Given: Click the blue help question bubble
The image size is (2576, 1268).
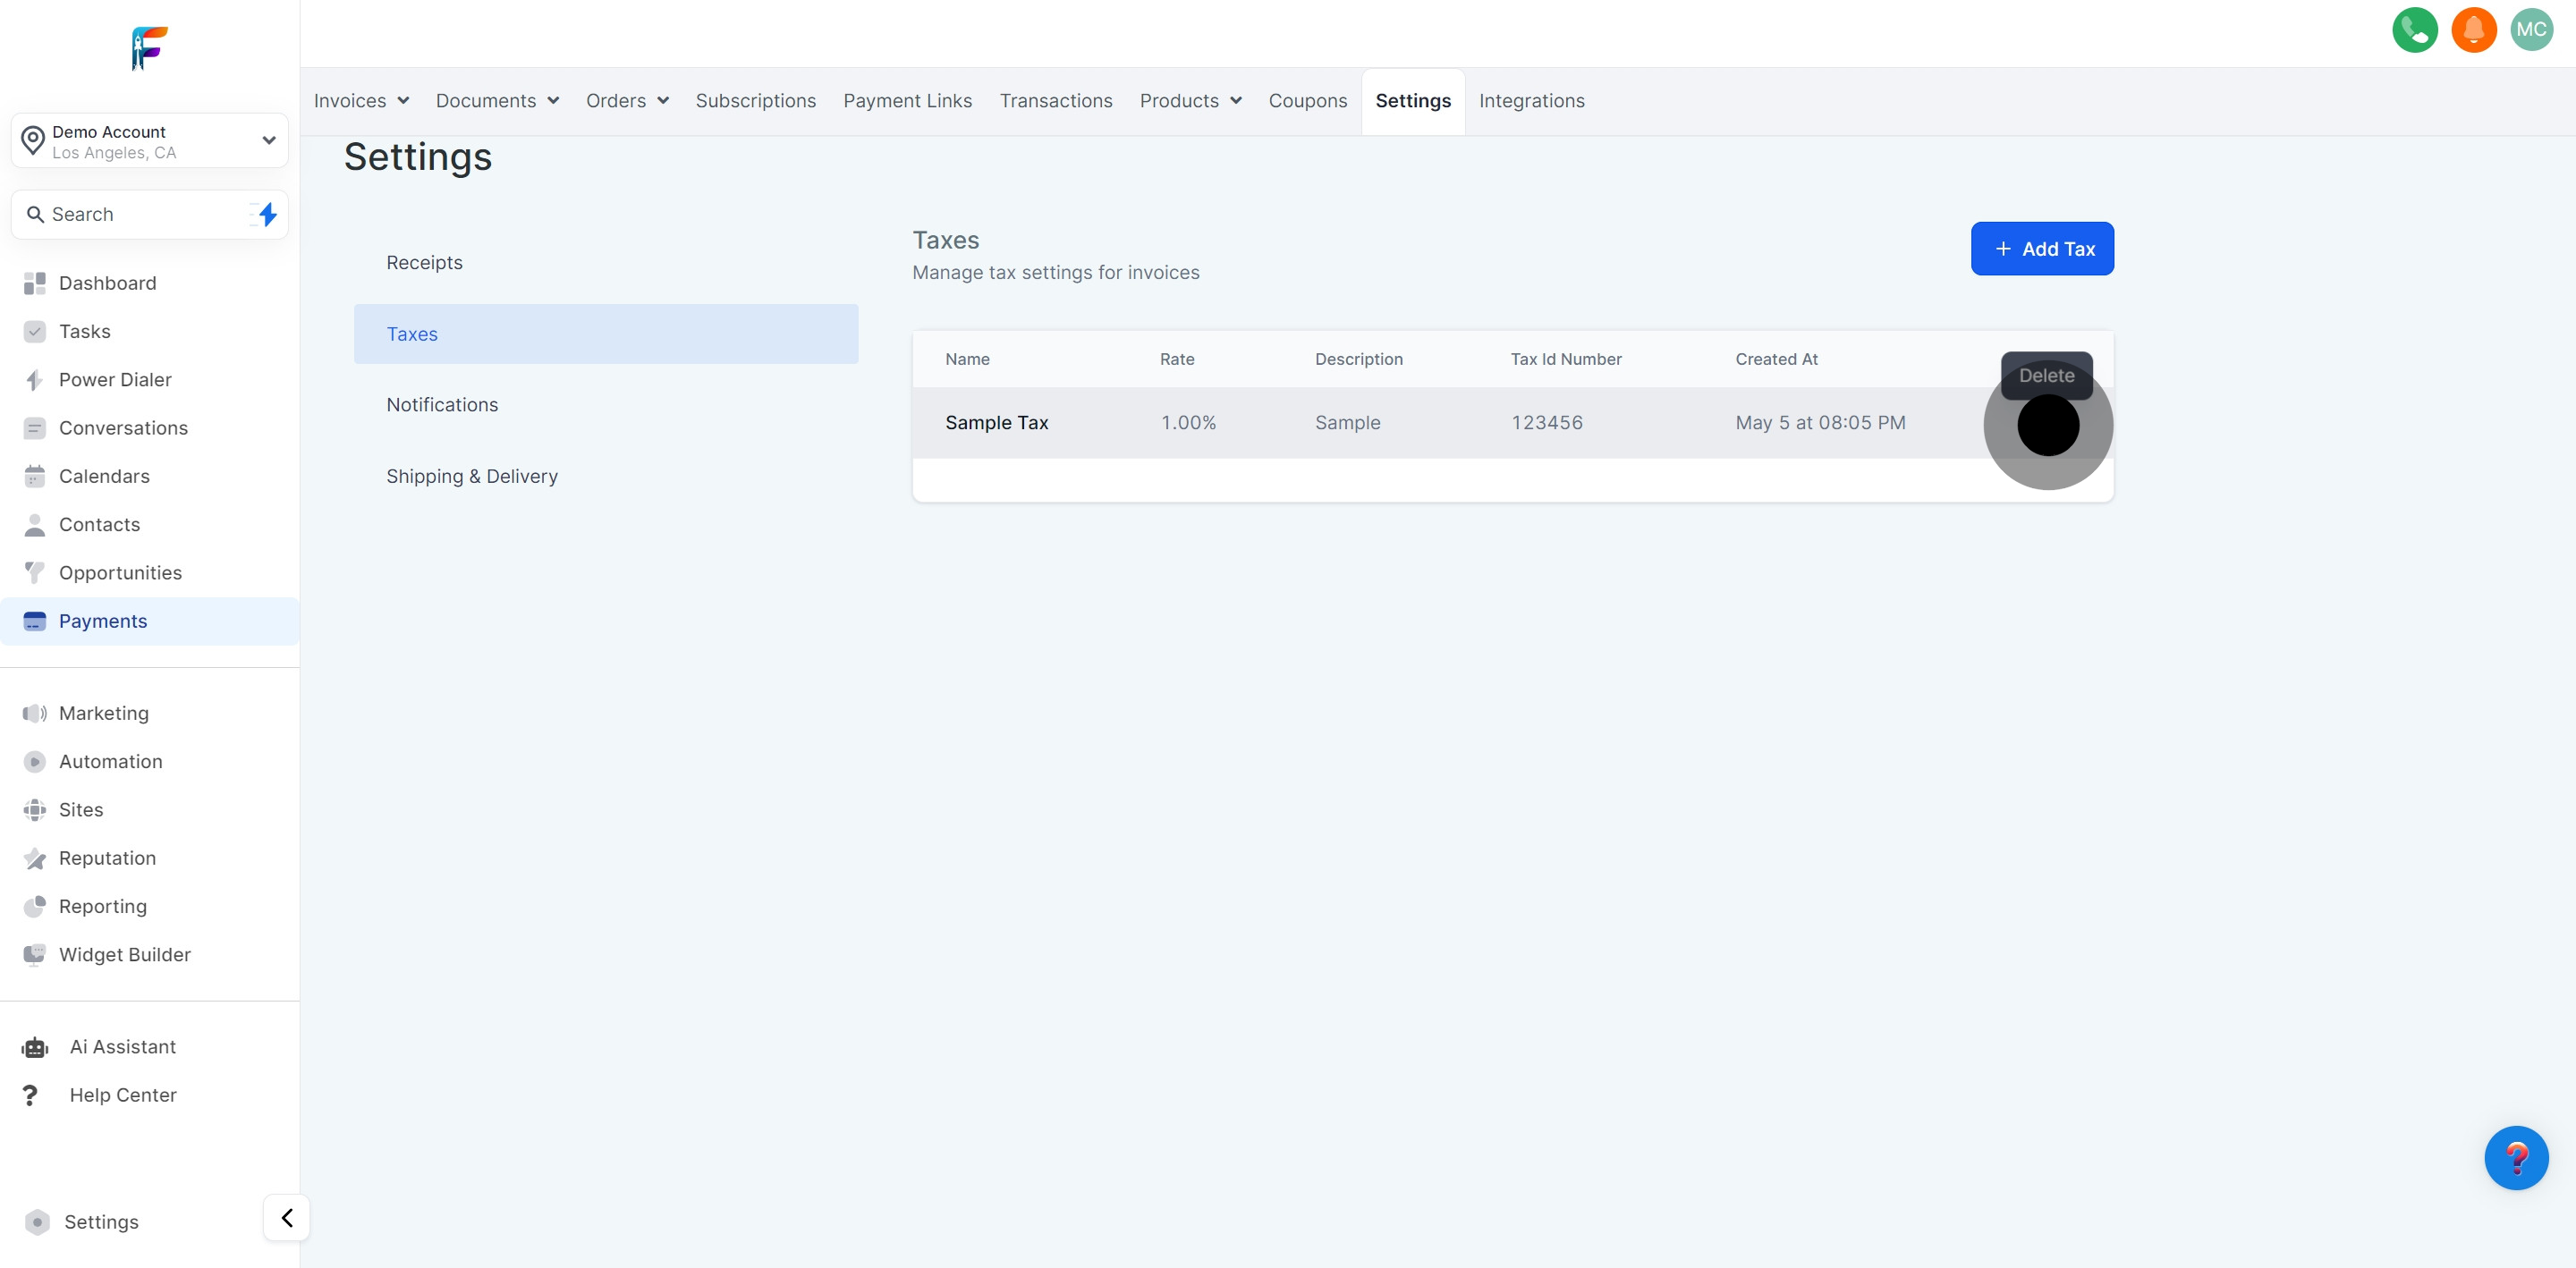Looking at the screenshot, I should pos(2515,1158).
